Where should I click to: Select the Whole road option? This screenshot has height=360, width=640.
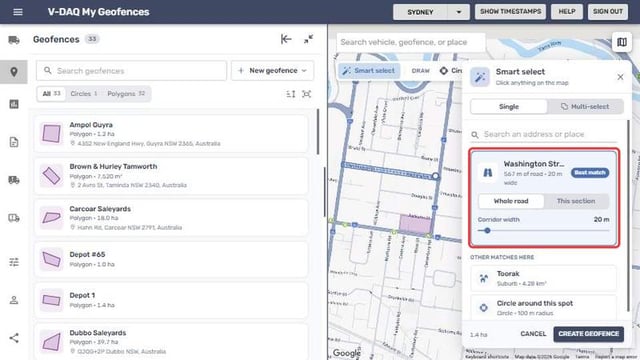coord(511,201)
